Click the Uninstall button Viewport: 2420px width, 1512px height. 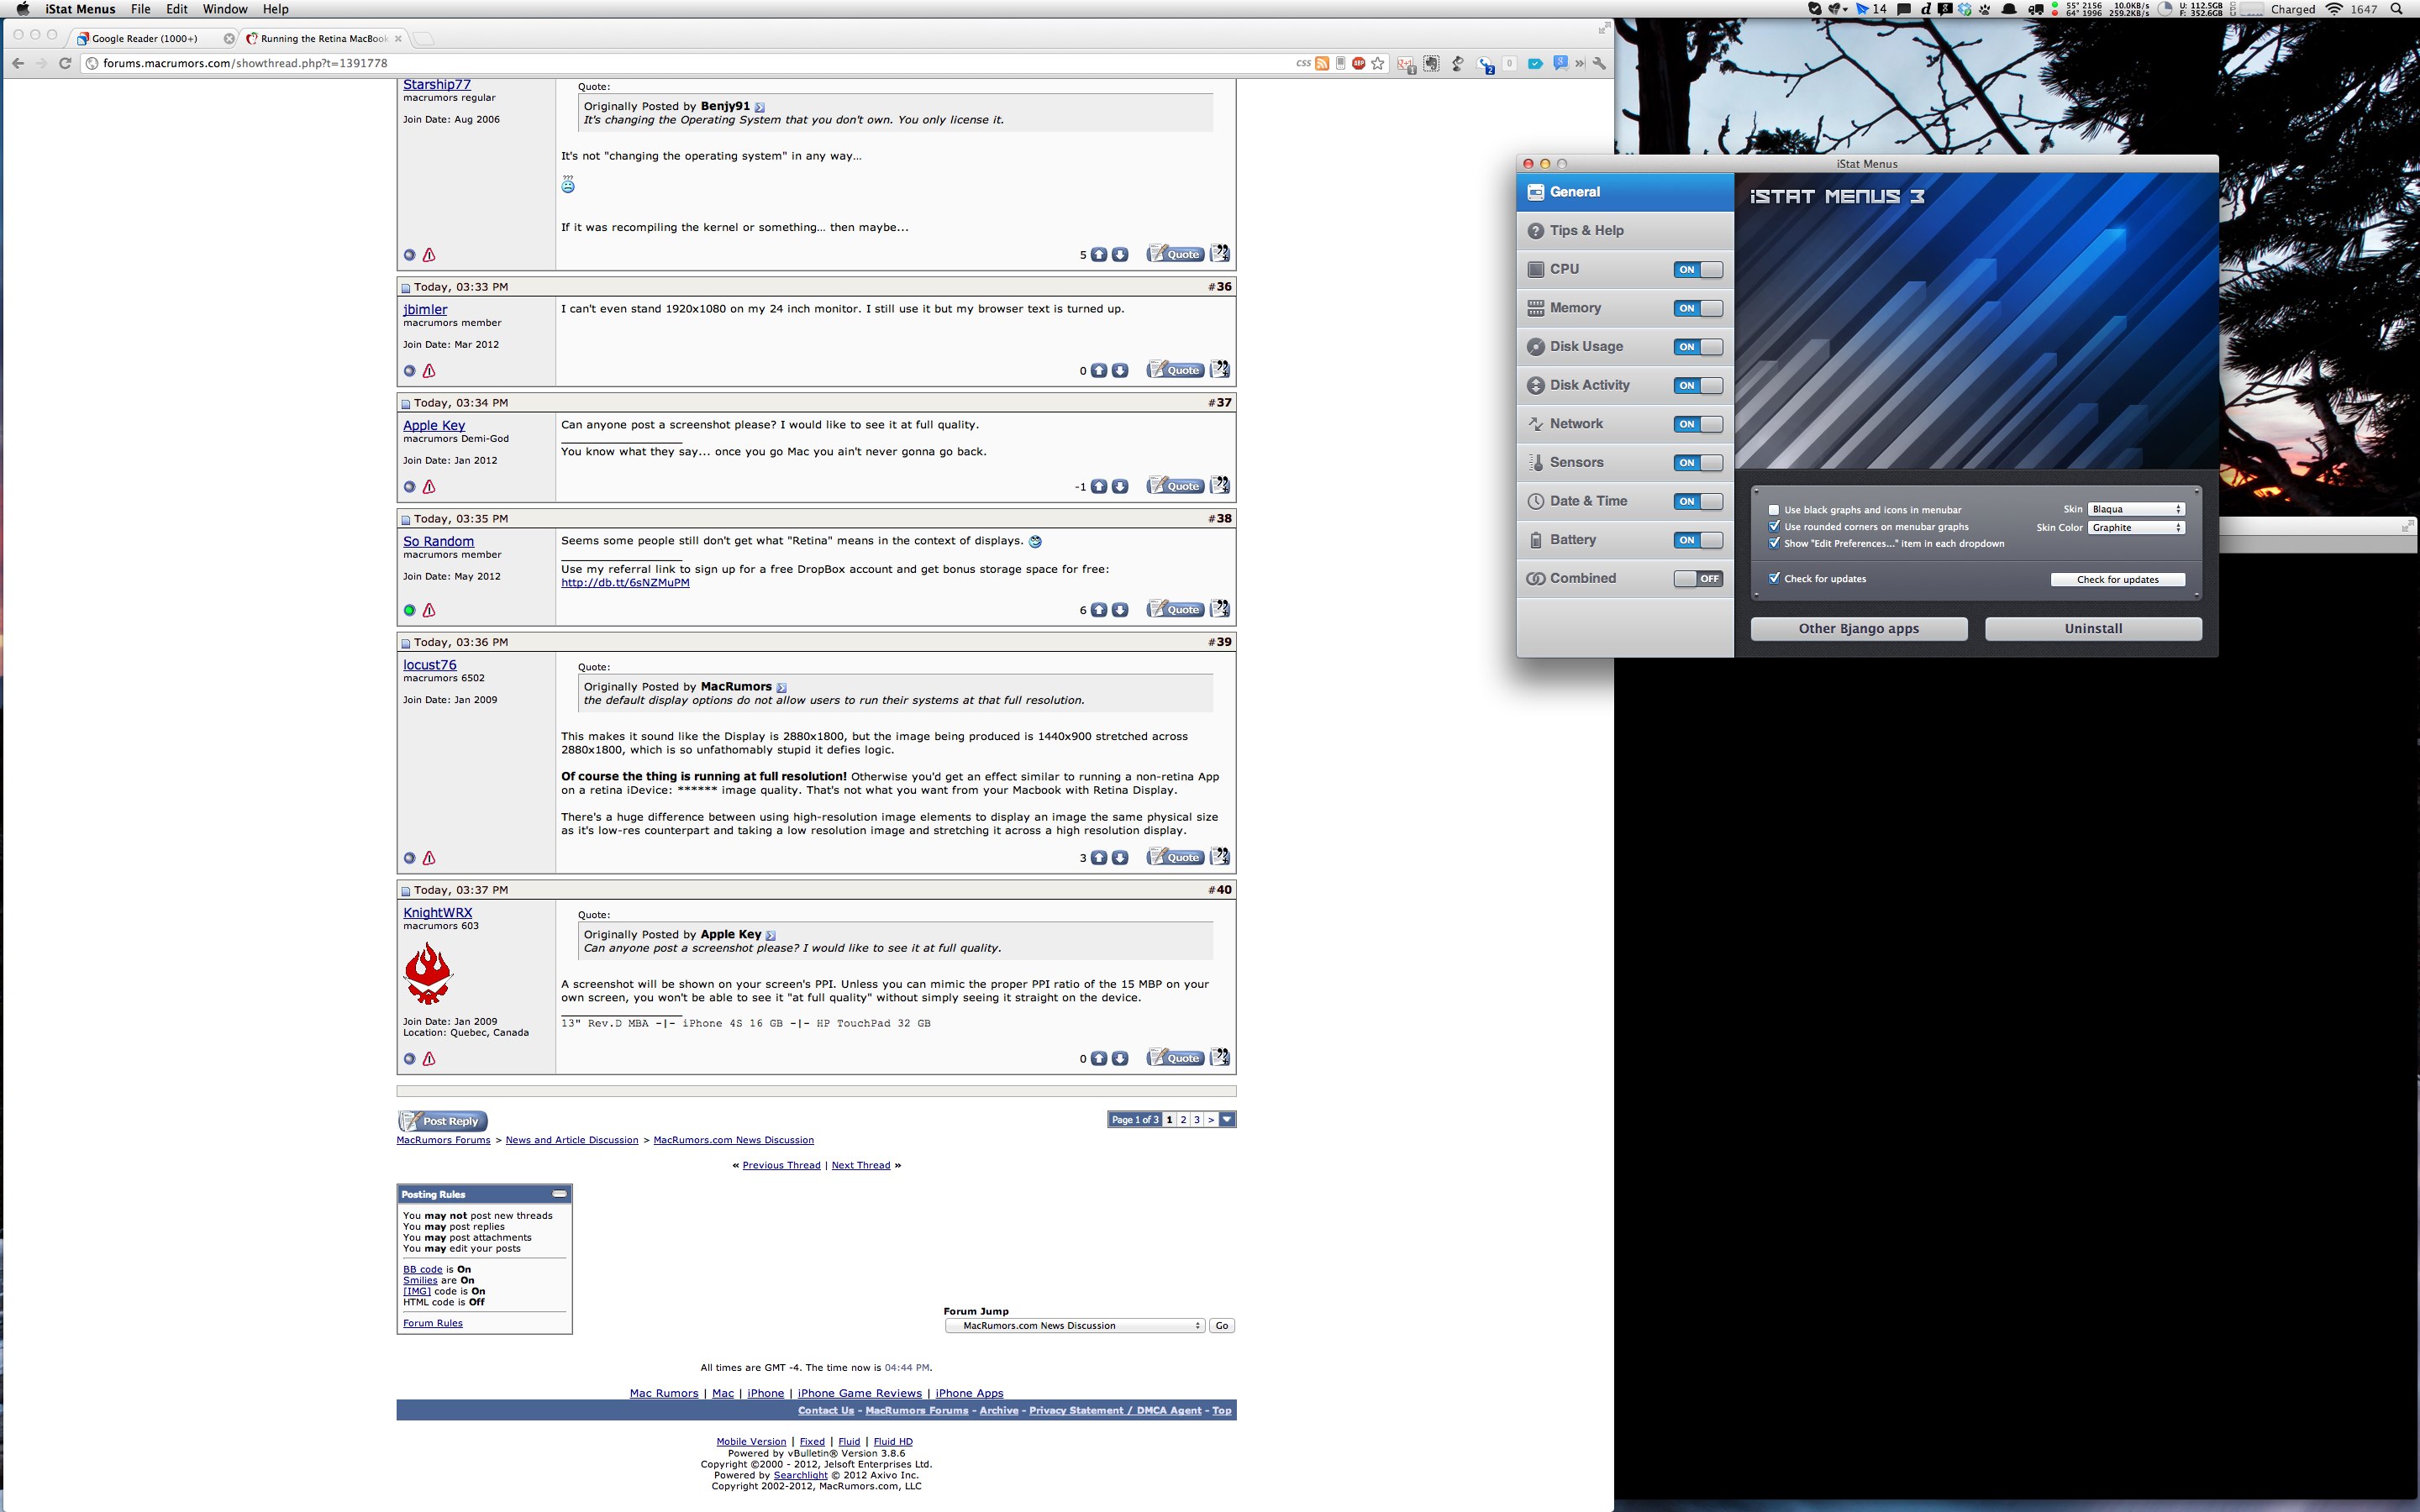coord(2093,629)
